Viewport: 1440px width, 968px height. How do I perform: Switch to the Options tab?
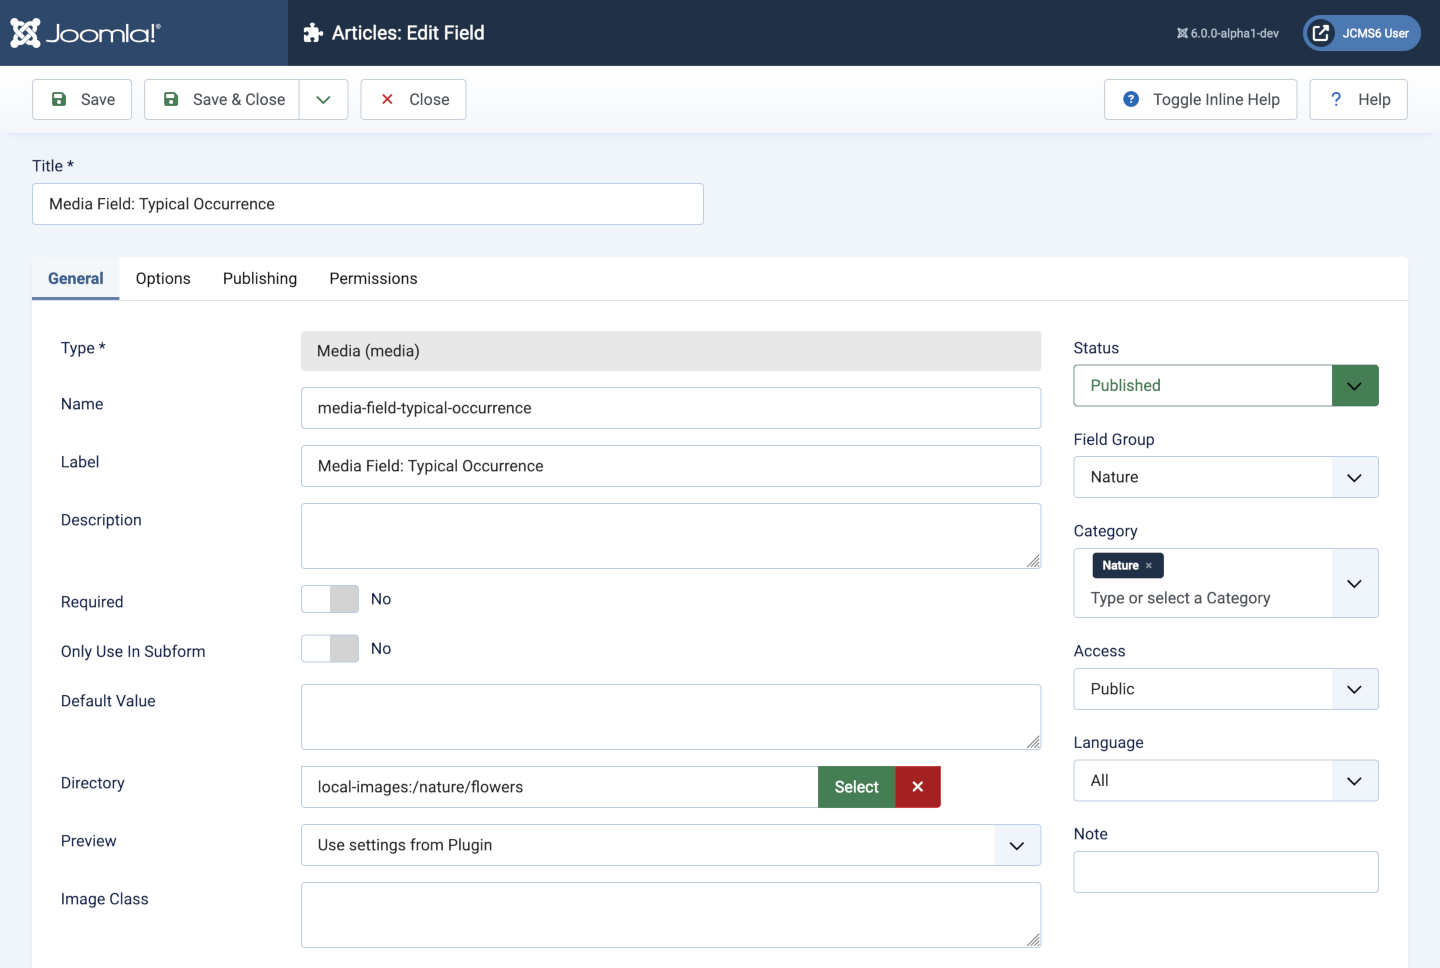[x=163, y=279]
